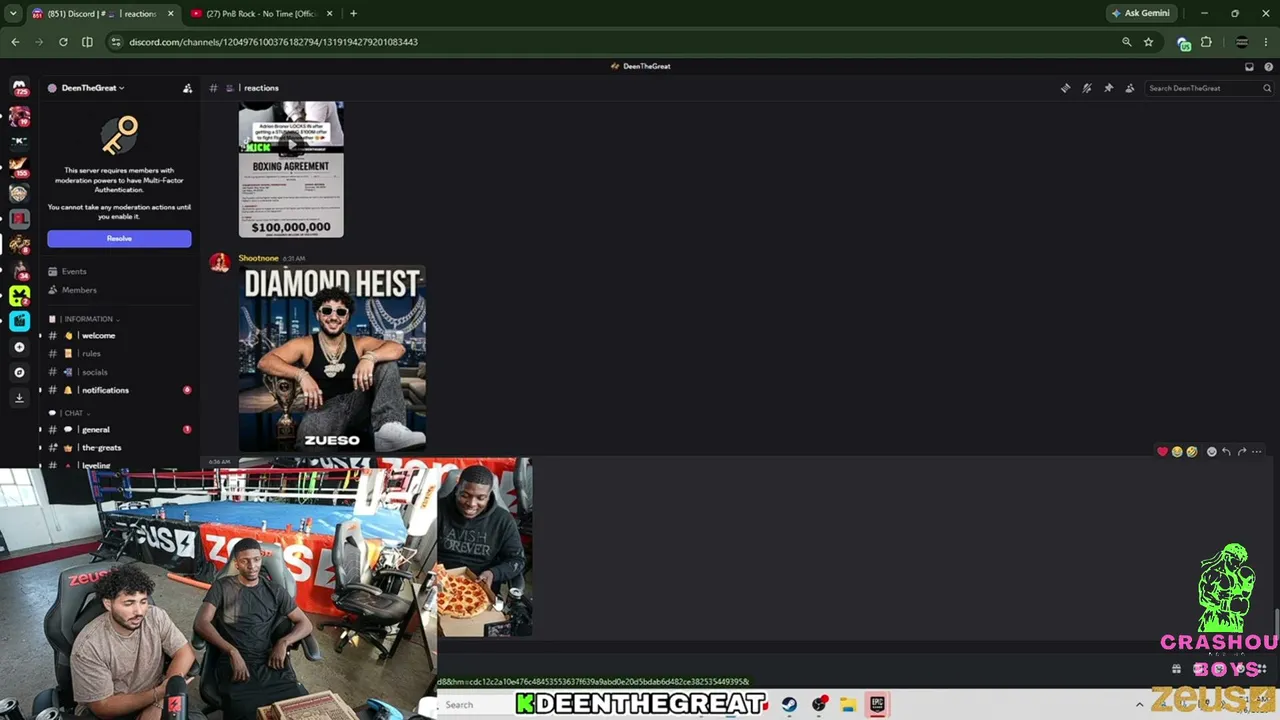The image size is (1280, 720).
Task: Open File Explorer from the taskbar
Action: click(x=848, y=705)
